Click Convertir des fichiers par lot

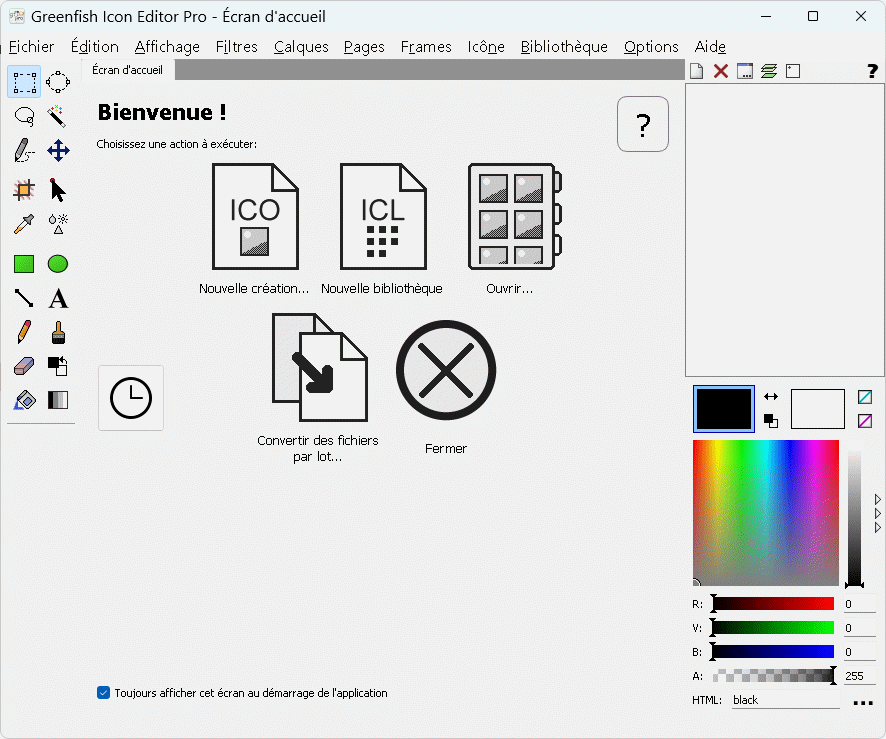tap(318, 388)
